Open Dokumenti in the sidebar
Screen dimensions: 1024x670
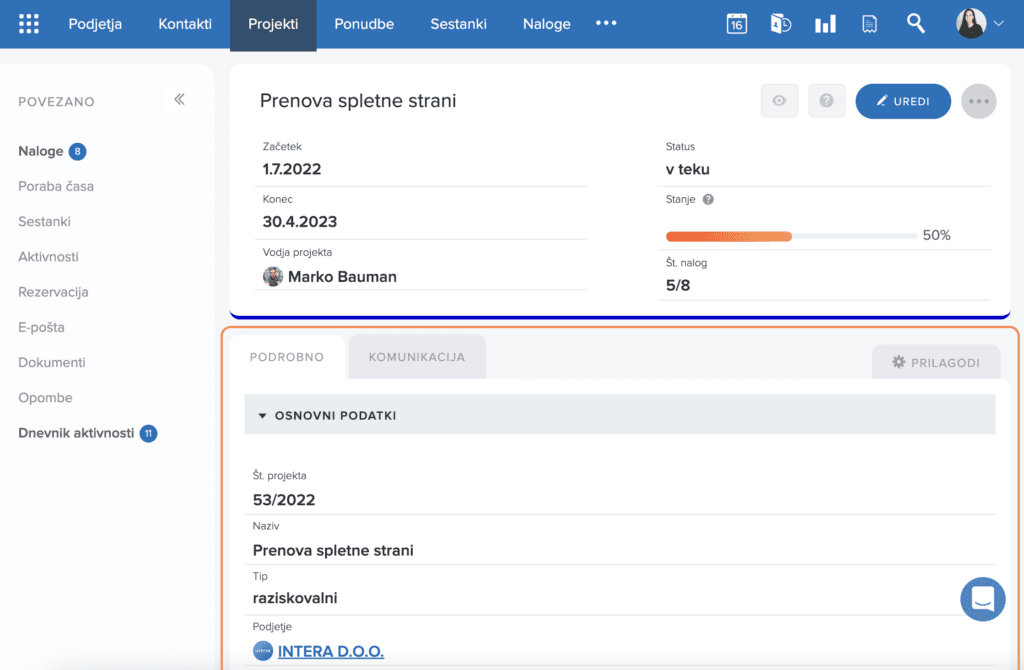pos(52,362)
